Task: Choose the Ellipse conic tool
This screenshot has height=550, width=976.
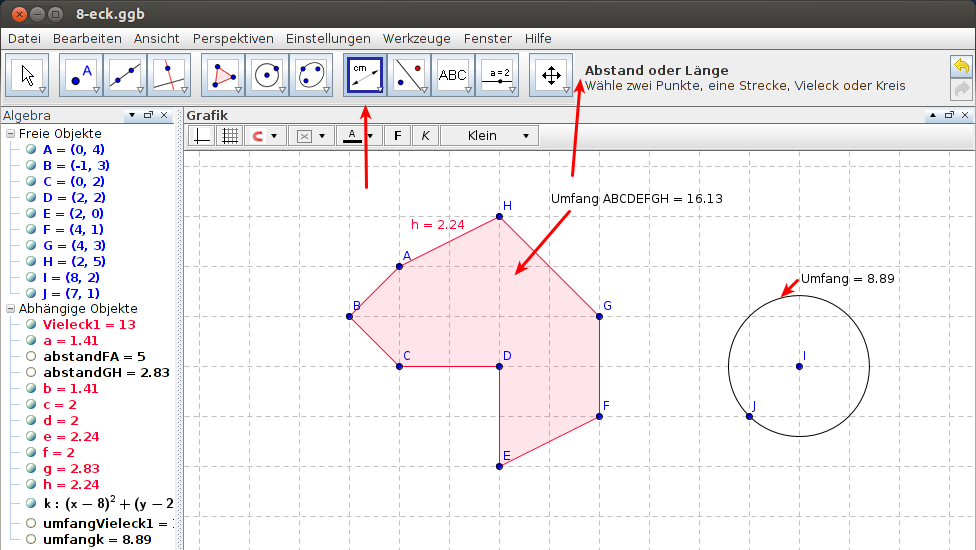Action: 311,75
